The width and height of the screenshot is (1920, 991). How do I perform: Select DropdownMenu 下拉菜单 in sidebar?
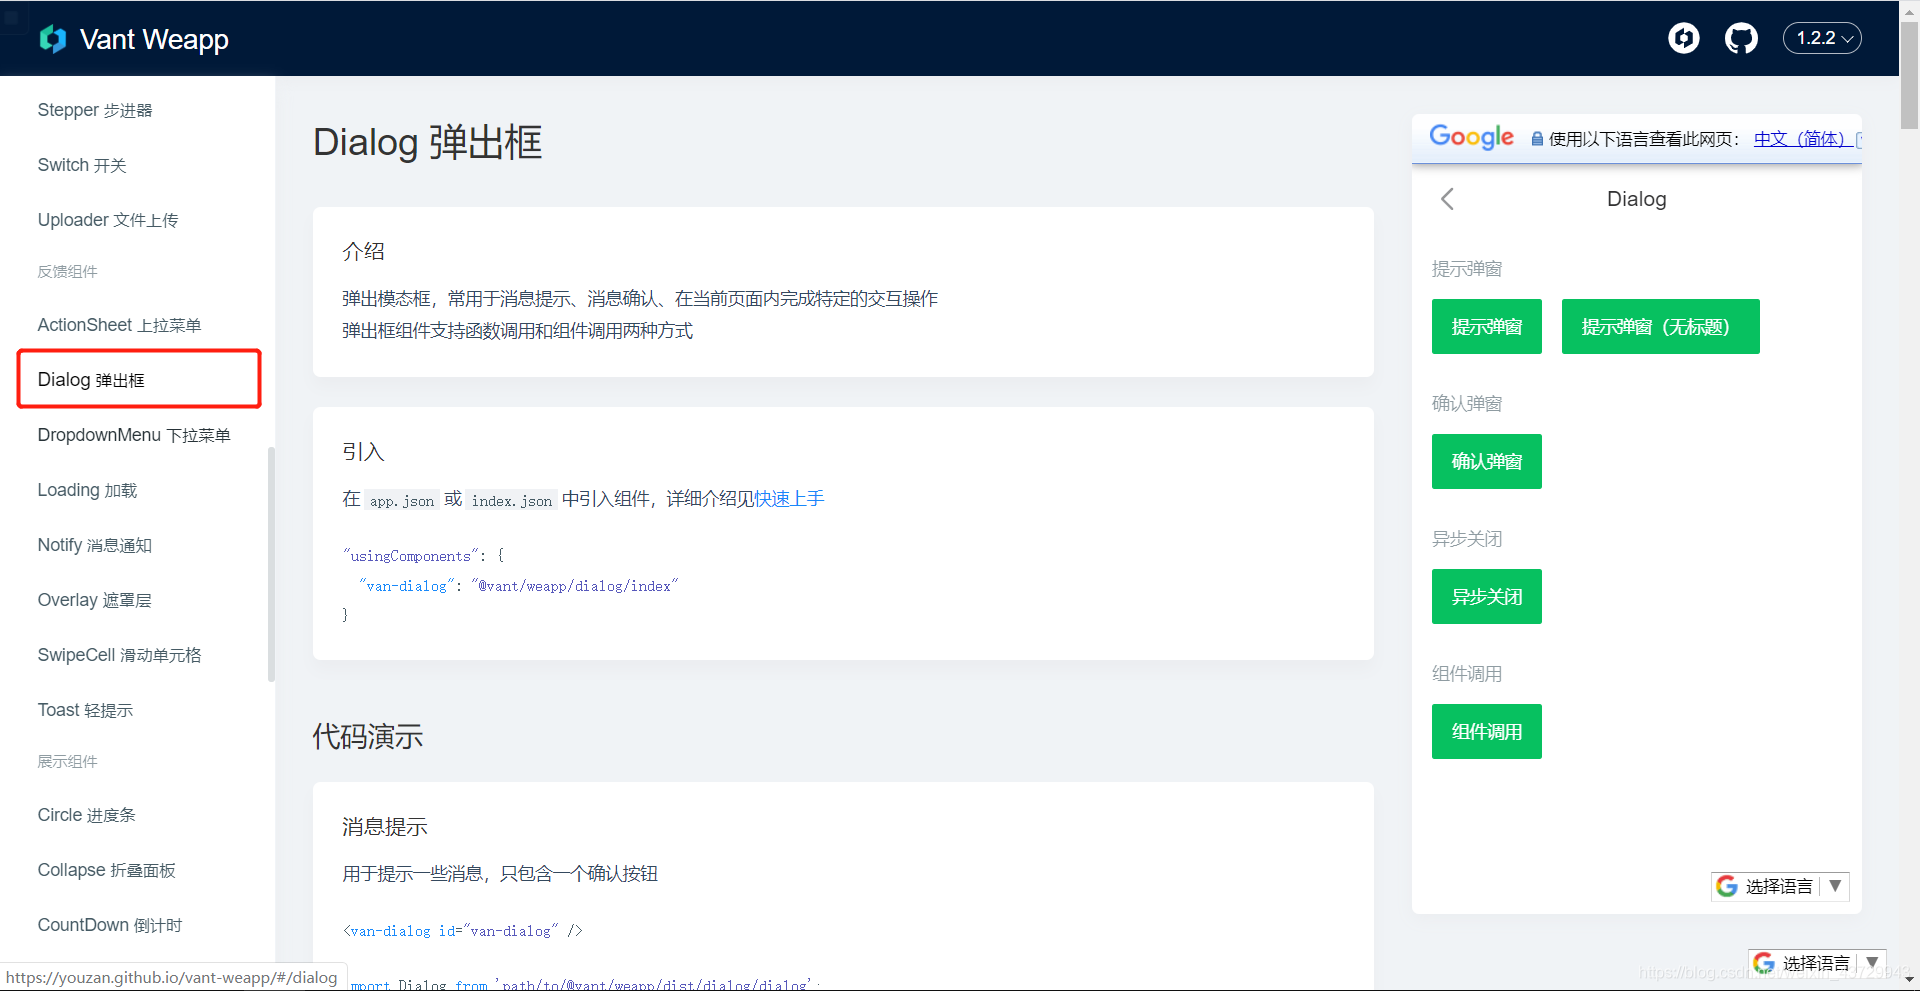134,435
